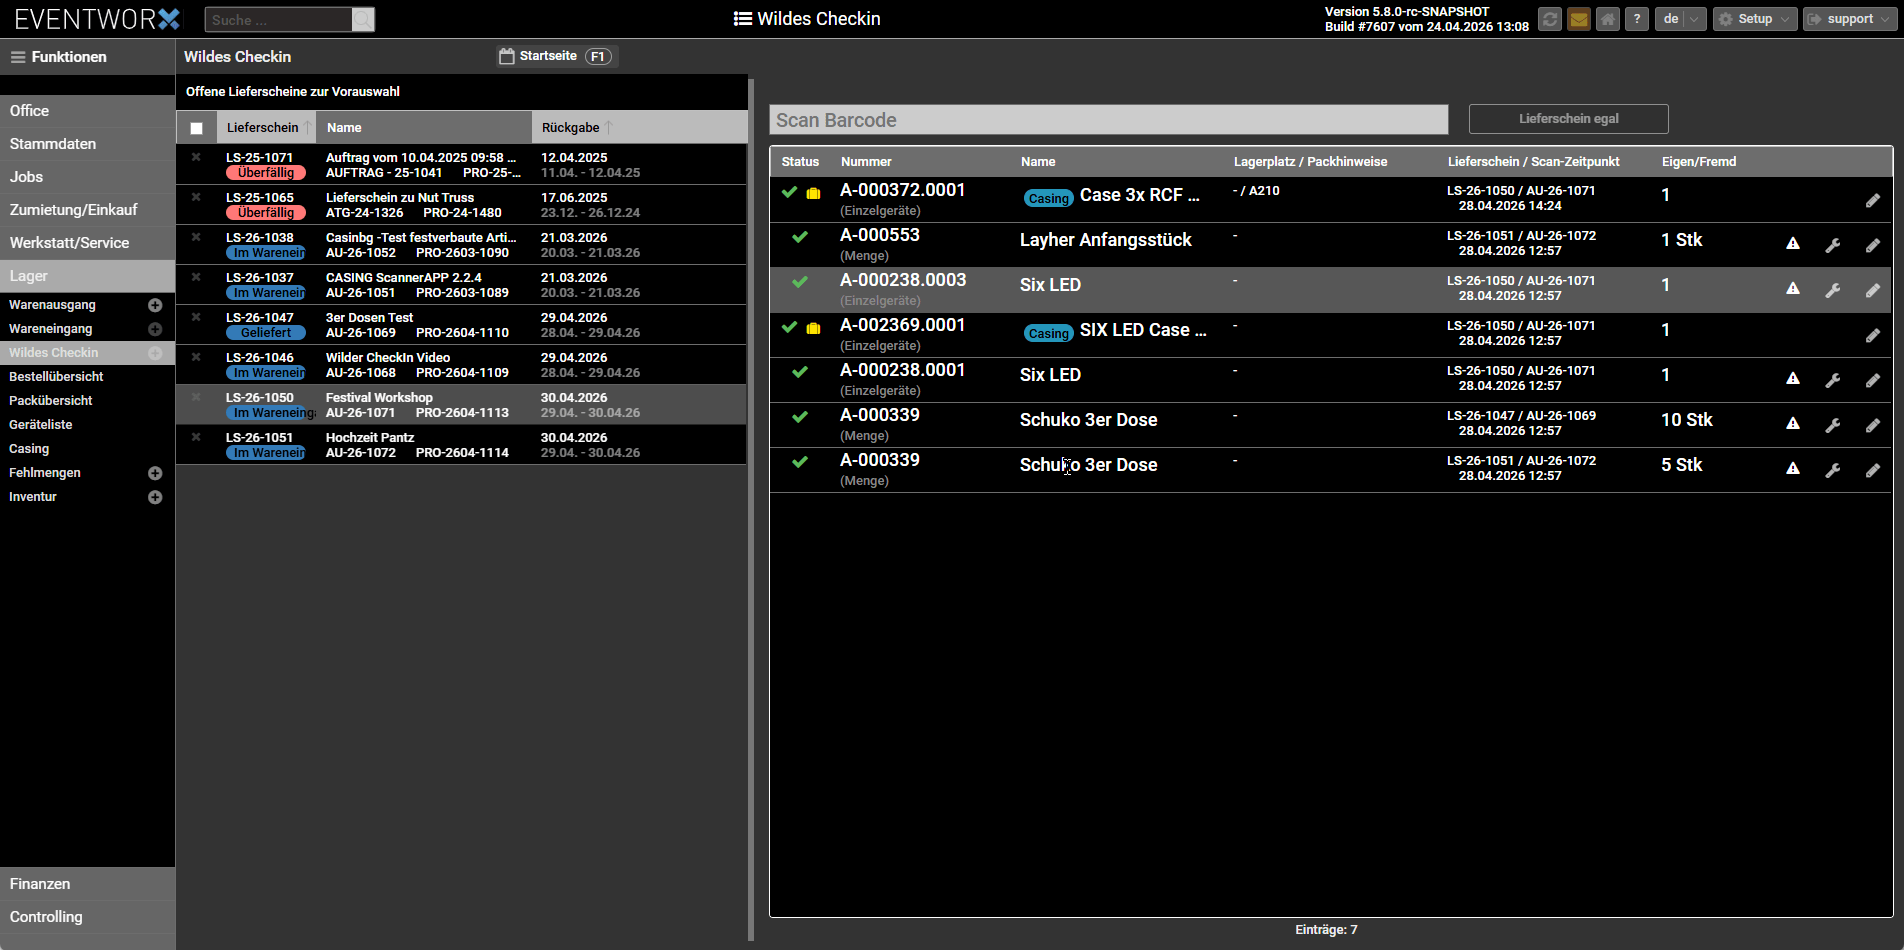Click the refresh icon in top bar
This screenshot has height=950, width=1904.
click(x=1549, y=19)
